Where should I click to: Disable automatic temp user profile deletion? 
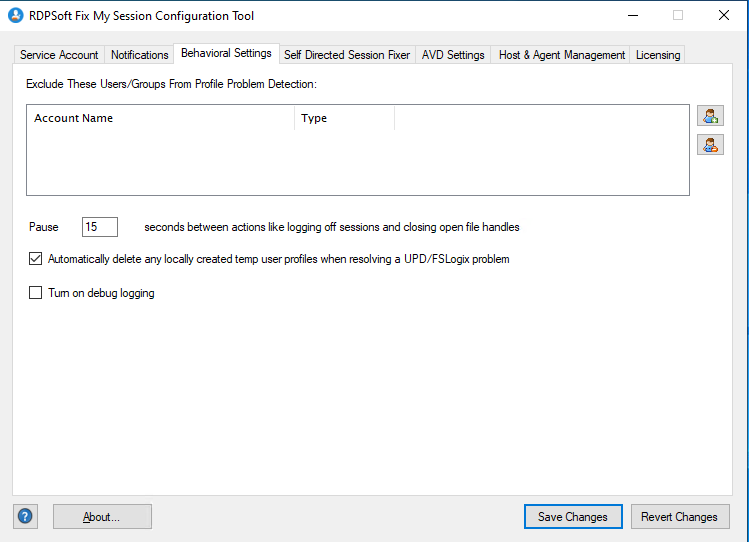(x=36, y=259)
